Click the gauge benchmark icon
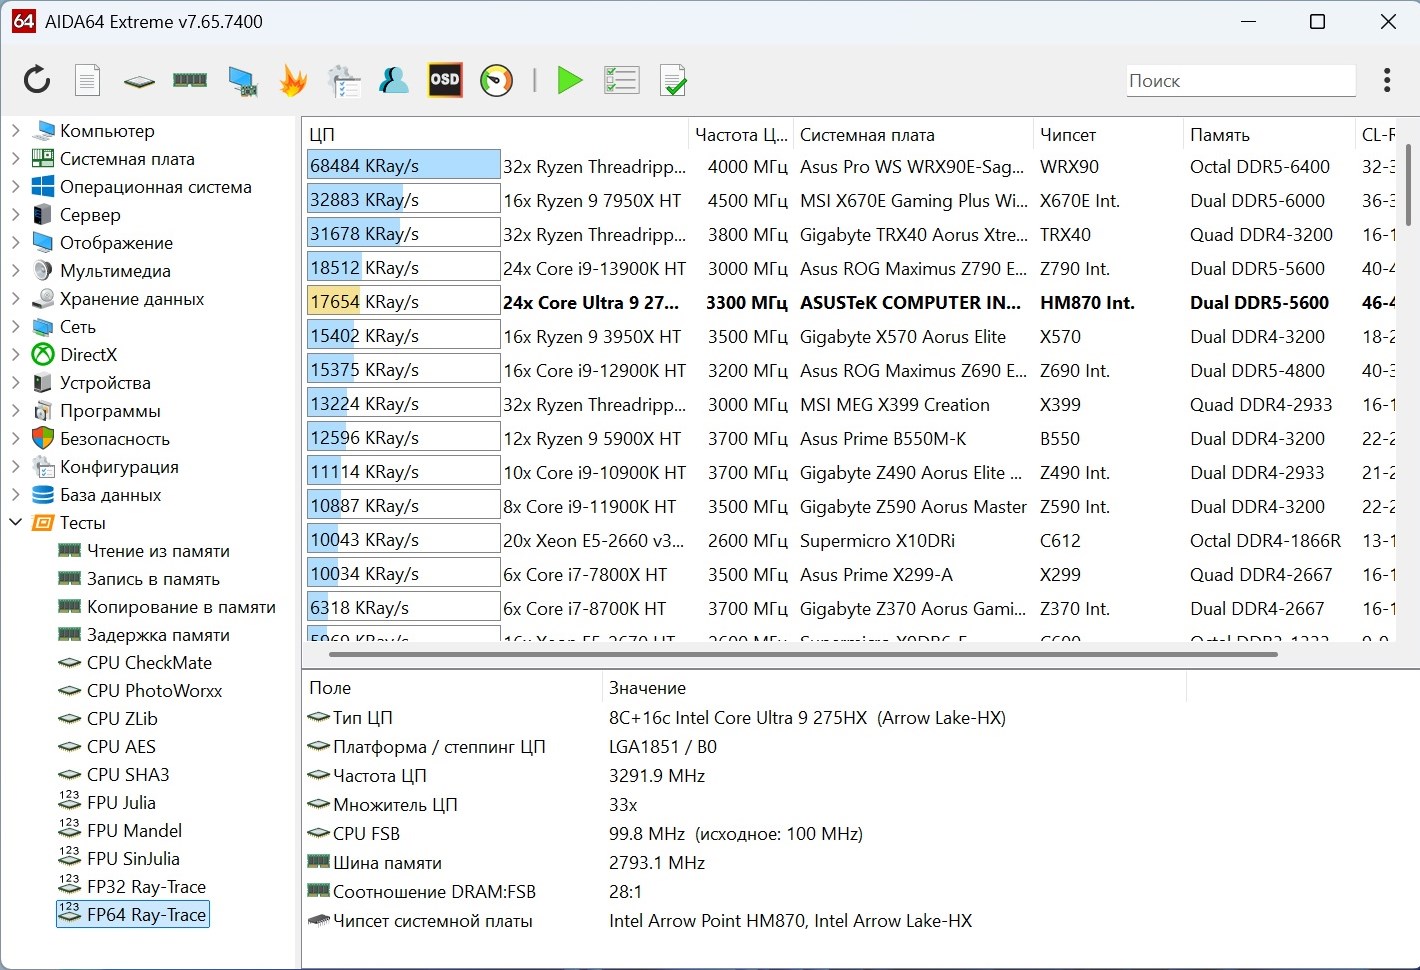The image size is (1420, 970). [496, 80]
